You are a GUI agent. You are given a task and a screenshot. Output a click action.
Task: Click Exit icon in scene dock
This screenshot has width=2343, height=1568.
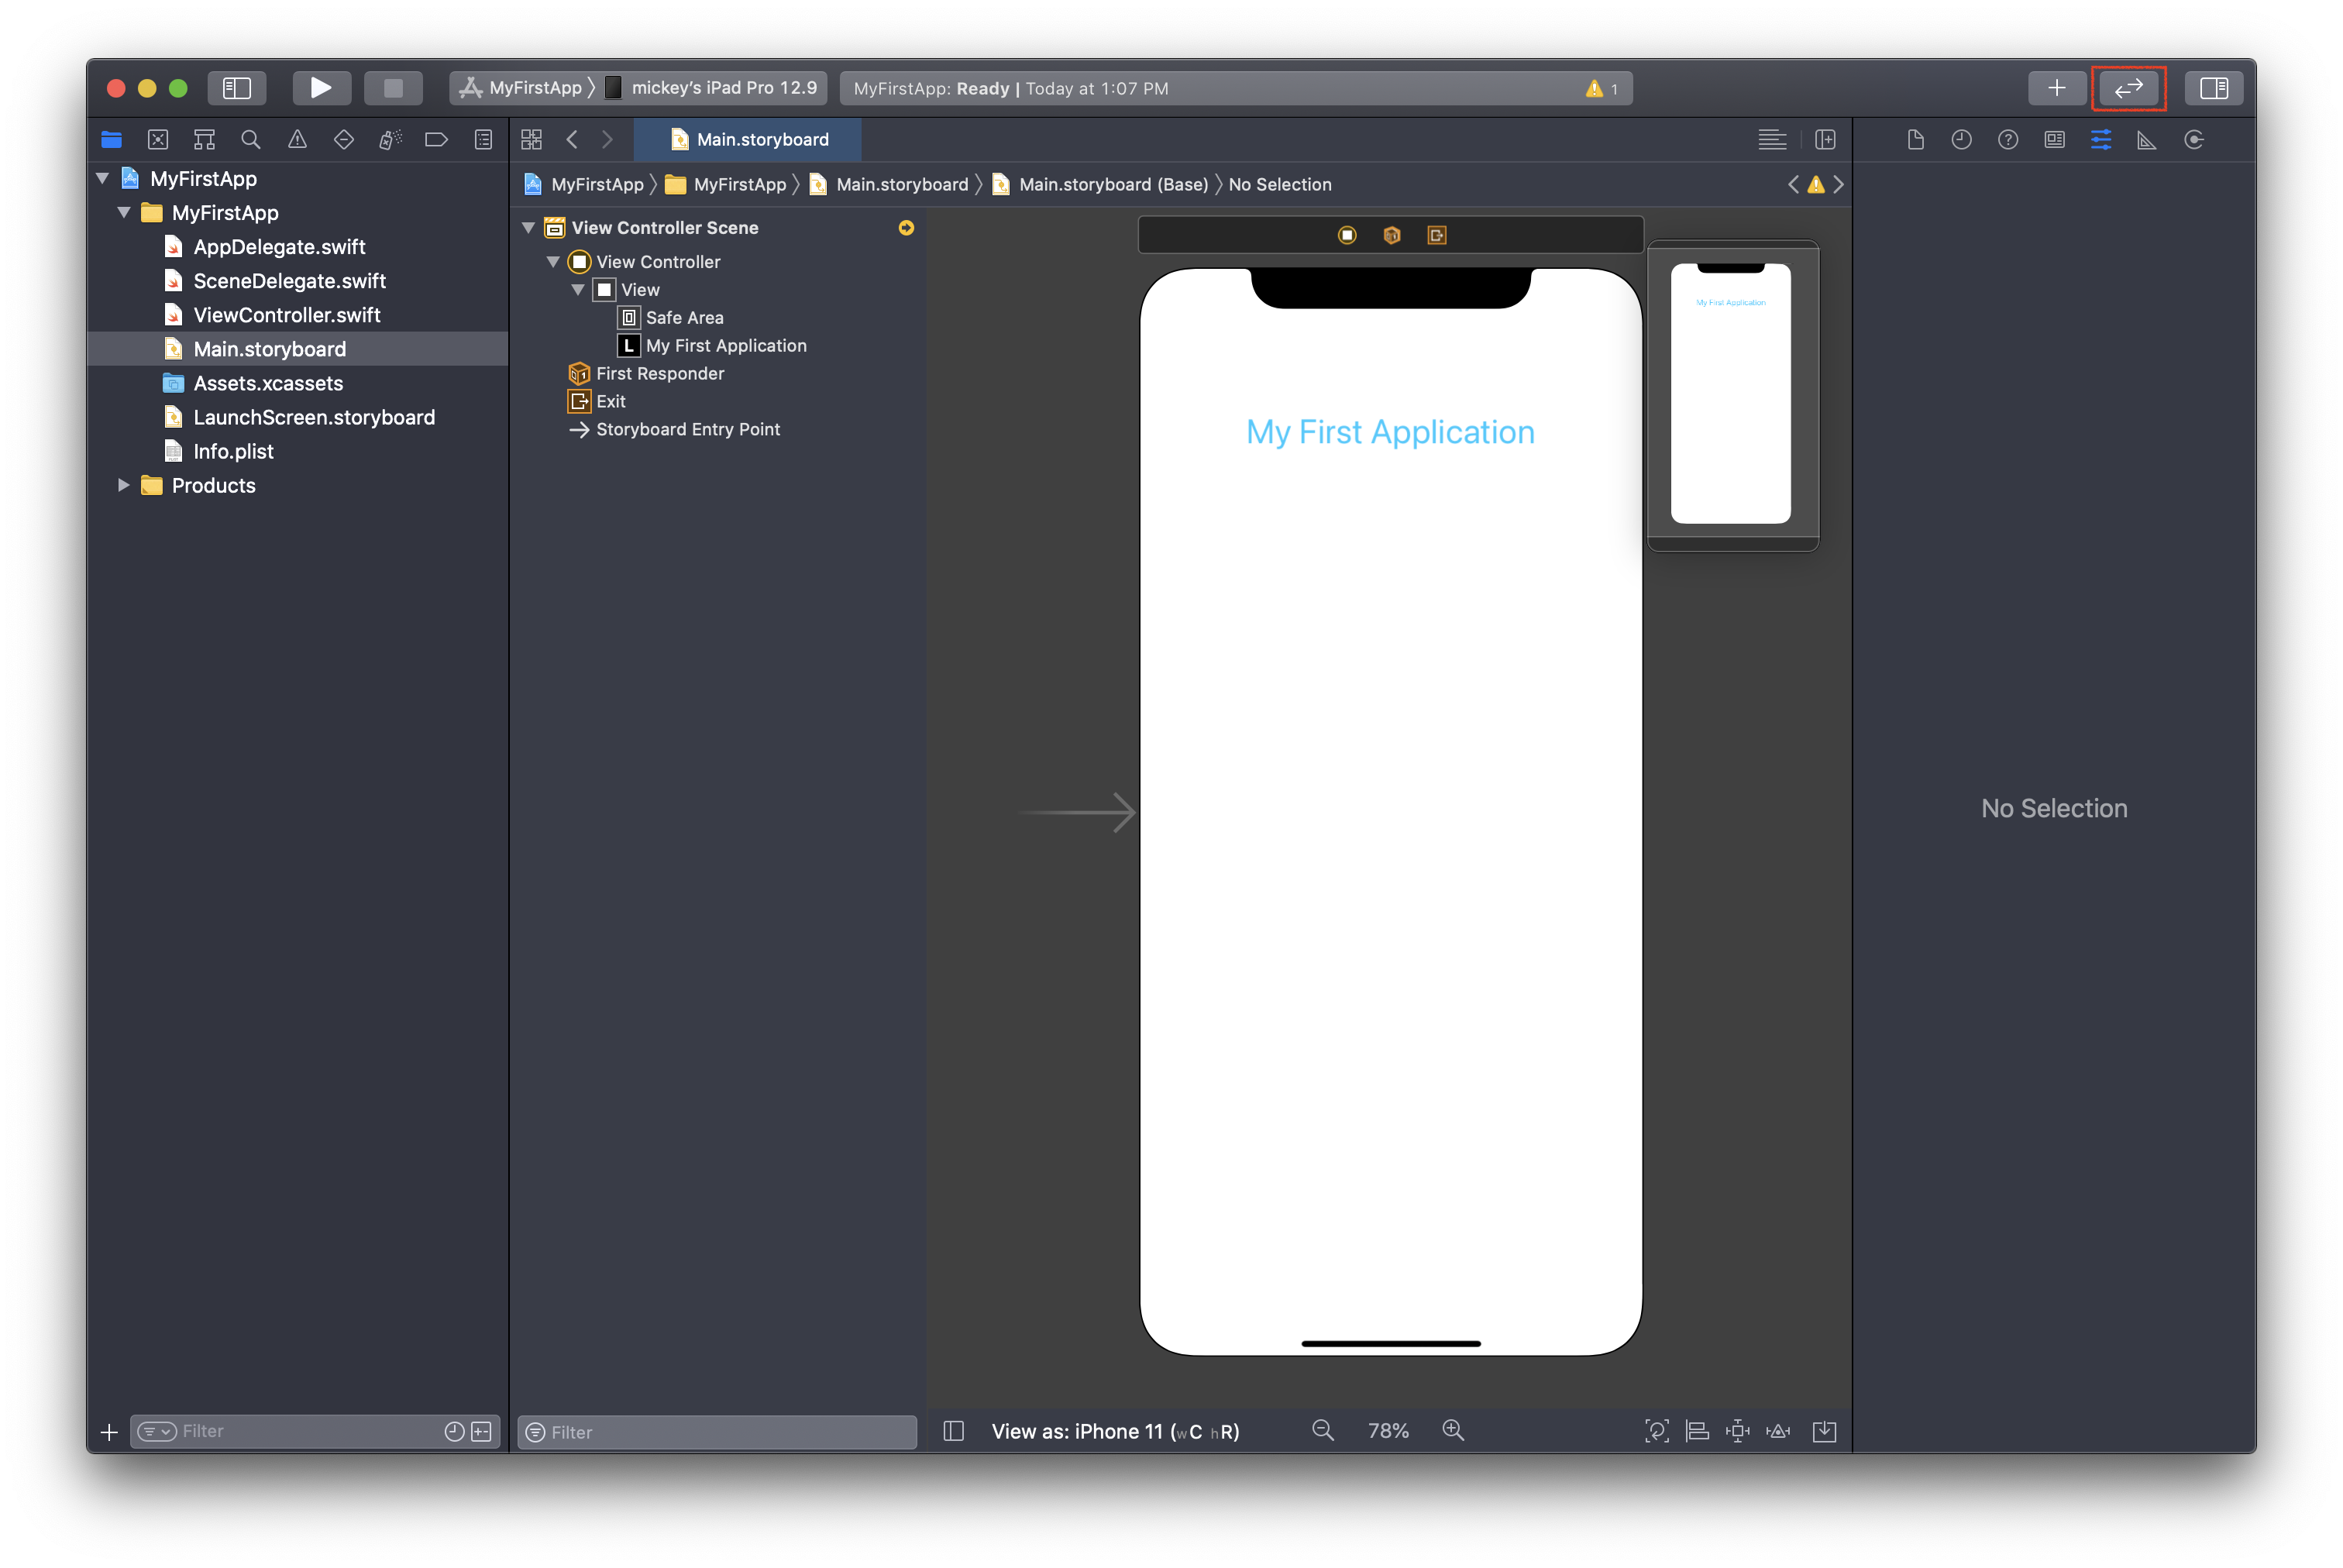(1436, 235)
